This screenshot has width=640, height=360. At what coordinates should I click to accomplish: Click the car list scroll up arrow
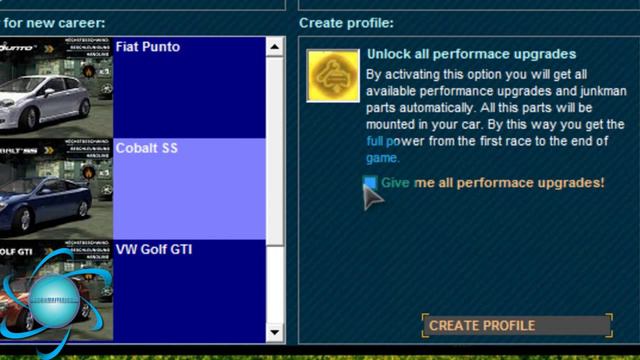[275, 47]
